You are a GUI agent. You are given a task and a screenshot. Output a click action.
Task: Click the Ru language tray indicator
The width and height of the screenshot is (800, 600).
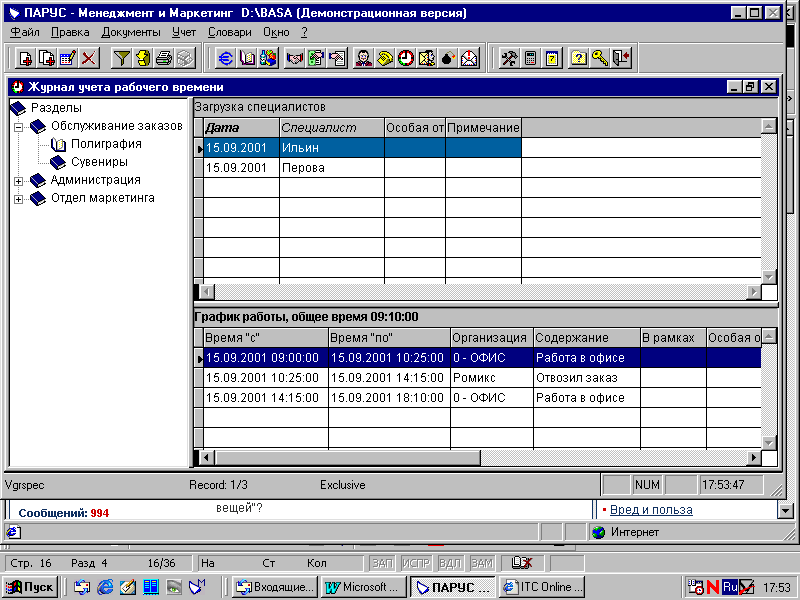click(x=730, y=587)
